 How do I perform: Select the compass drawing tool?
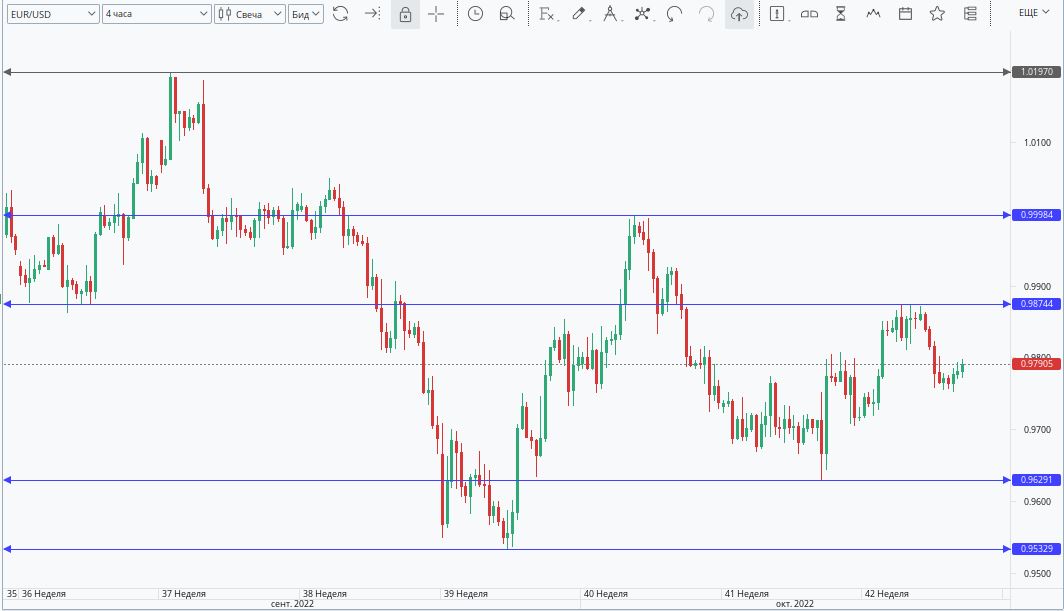coord(610,14)
